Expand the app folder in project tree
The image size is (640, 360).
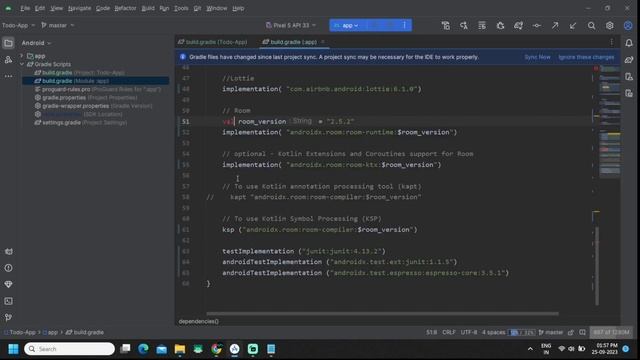tap(22, 56)
